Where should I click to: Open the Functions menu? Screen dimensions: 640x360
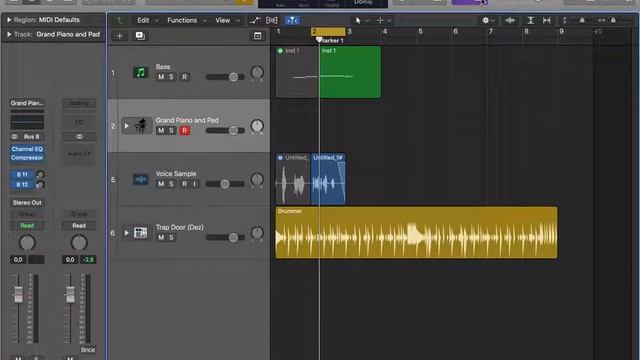[187, 20]
